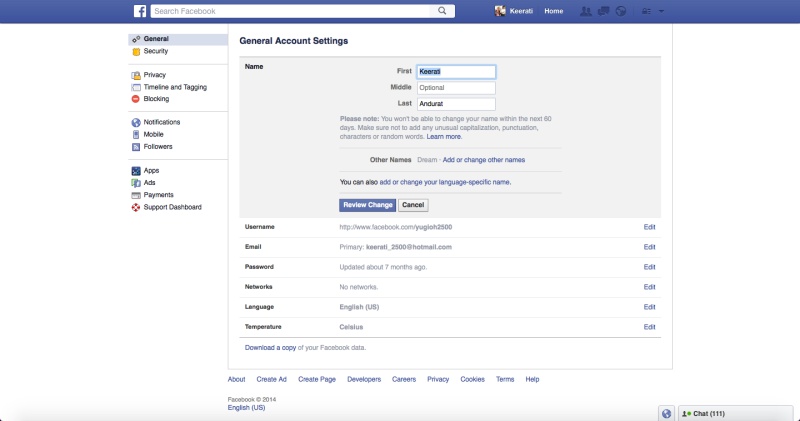Click the Celsius temperature value
The image size is (800, 421).
click(x=351, y=327)
